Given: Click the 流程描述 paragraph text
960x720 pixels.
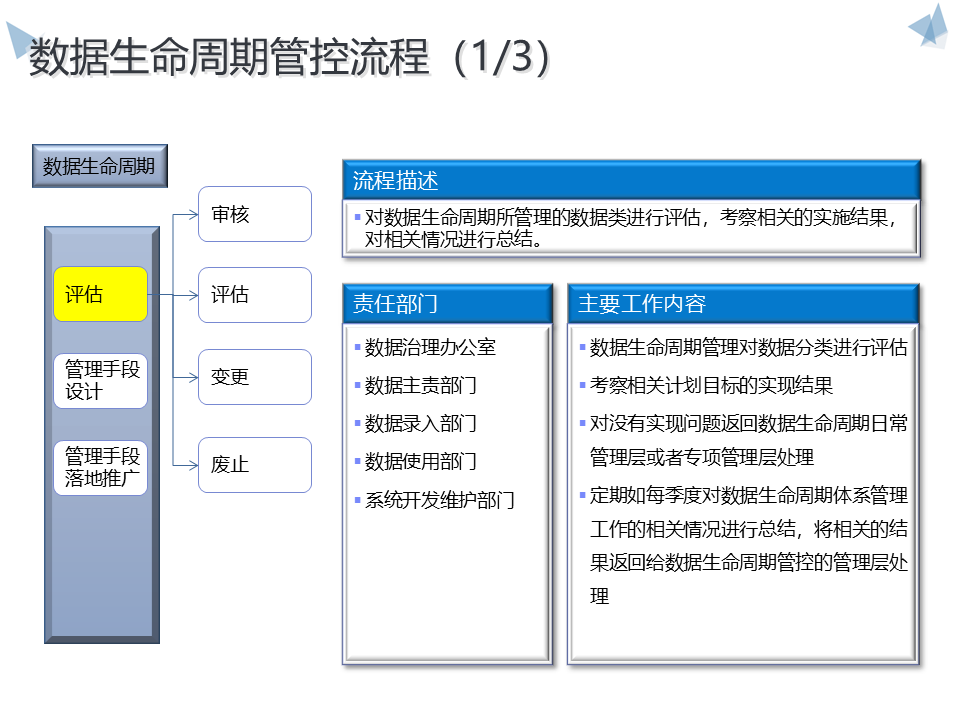Looking at the screenshot, I should tap(629, 228).
